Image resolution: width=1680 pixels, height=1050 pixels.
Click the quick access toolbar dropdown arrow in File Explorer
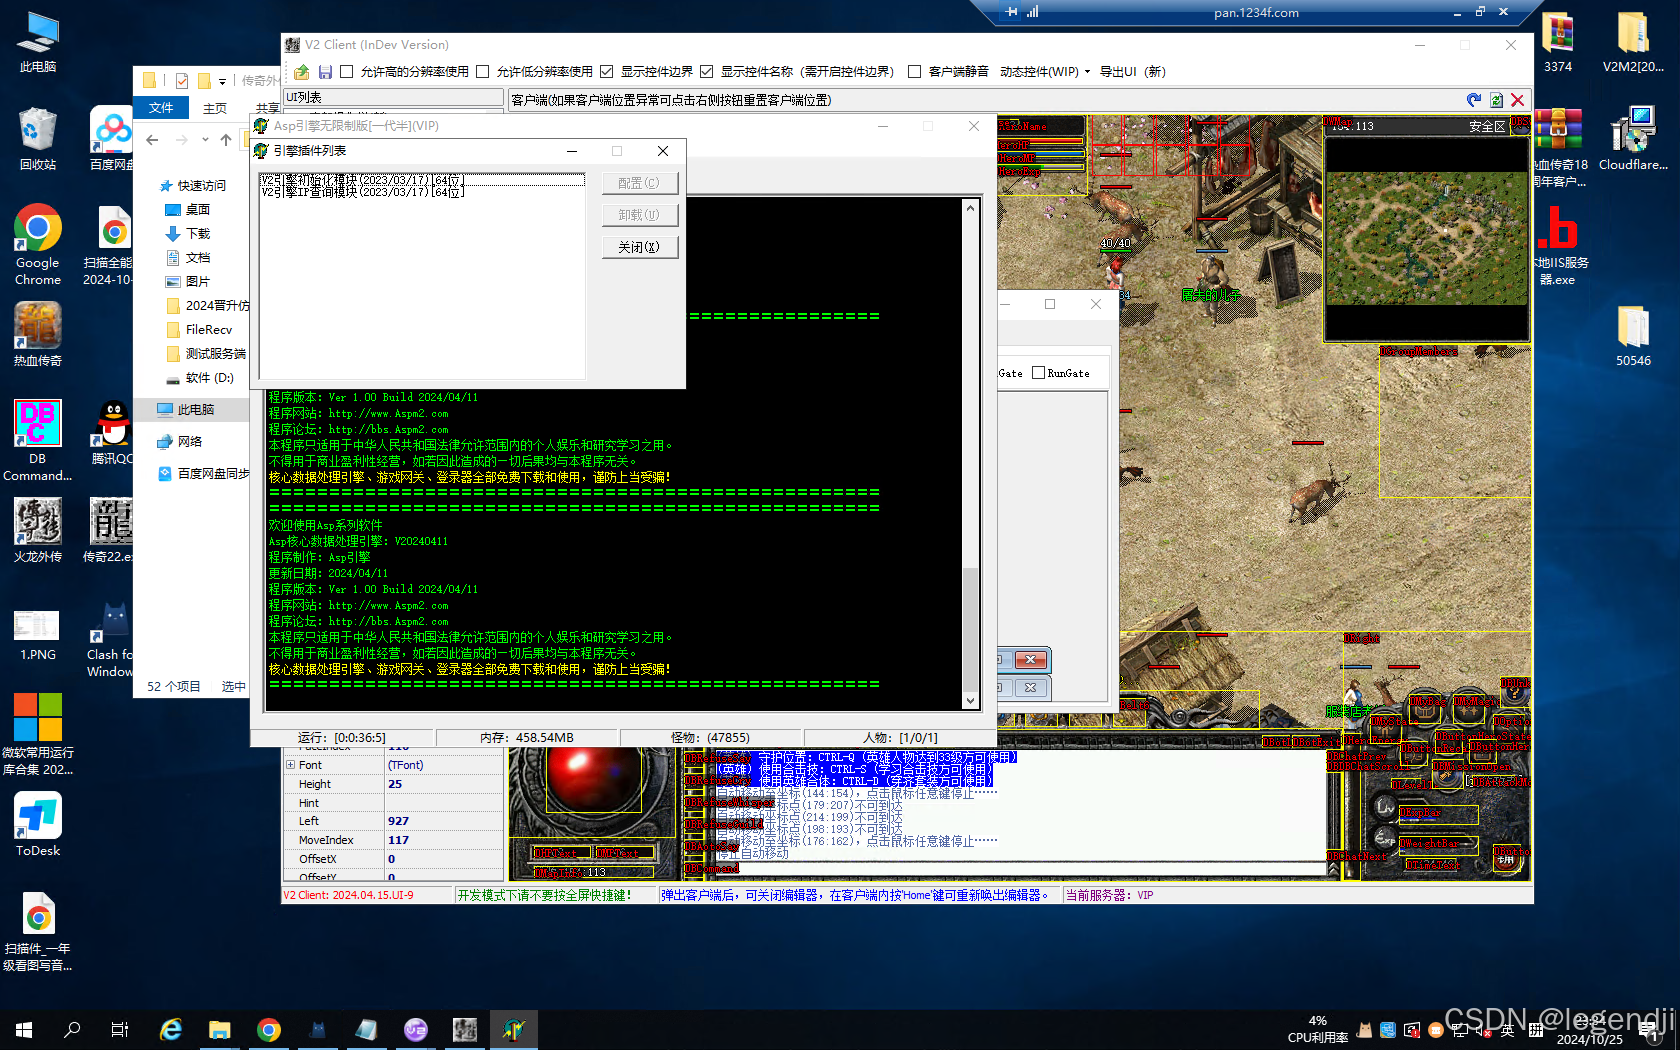coord(221,81)
